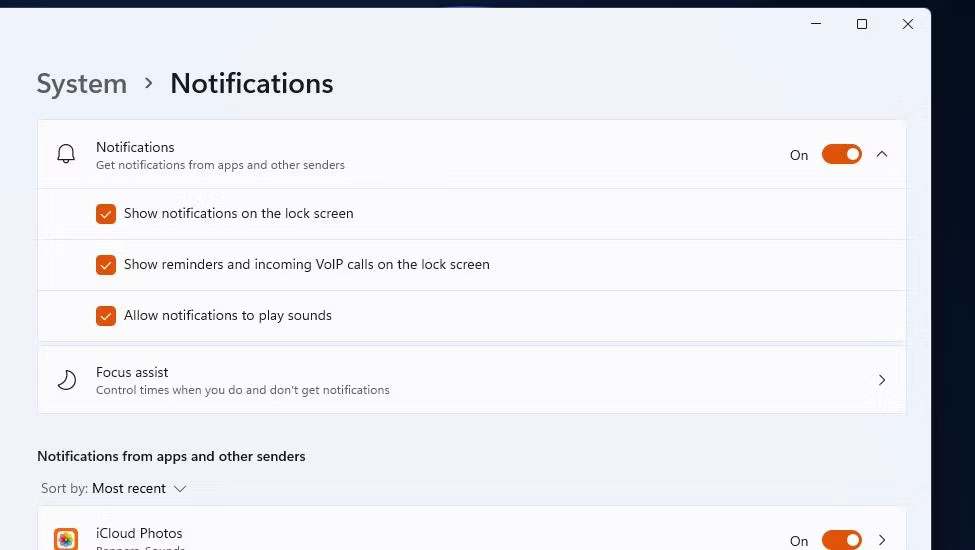975x550 pixels.
Task: Click the breadcrumb separator arrow after System
Action: coord(149,84)
